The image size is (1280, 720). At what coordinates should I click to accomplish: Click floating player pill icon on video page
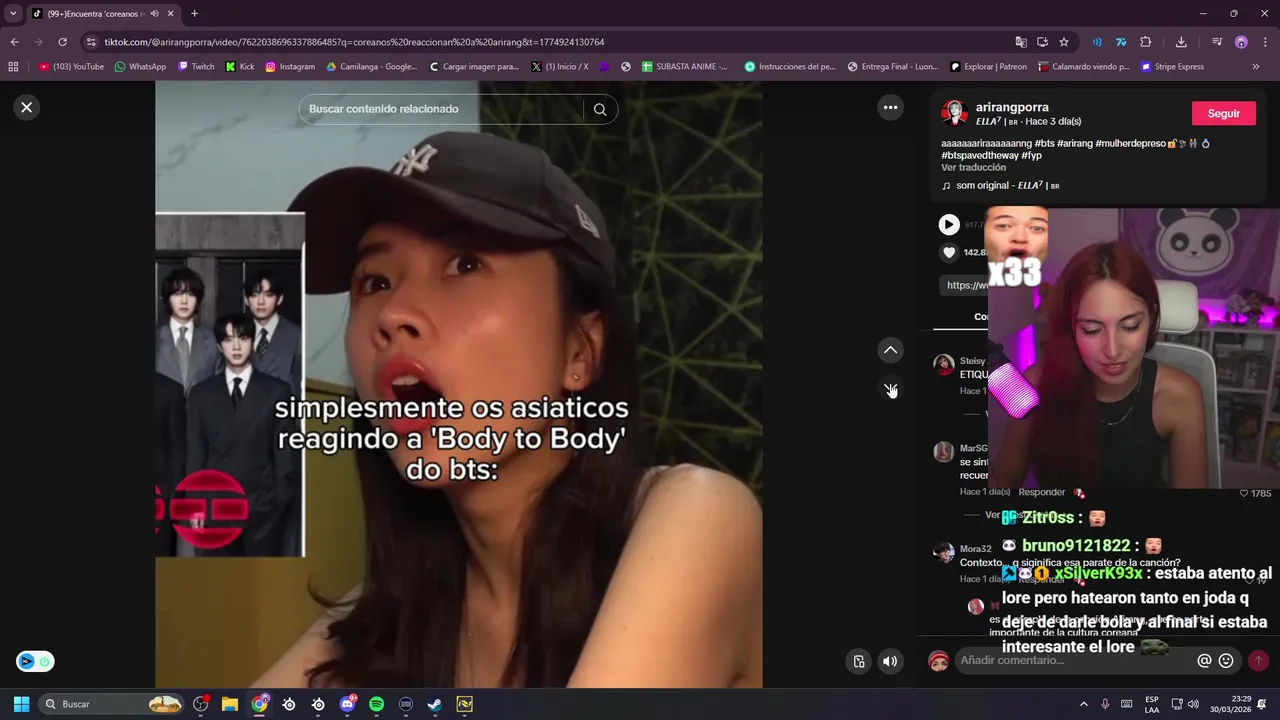pos(35,661)
